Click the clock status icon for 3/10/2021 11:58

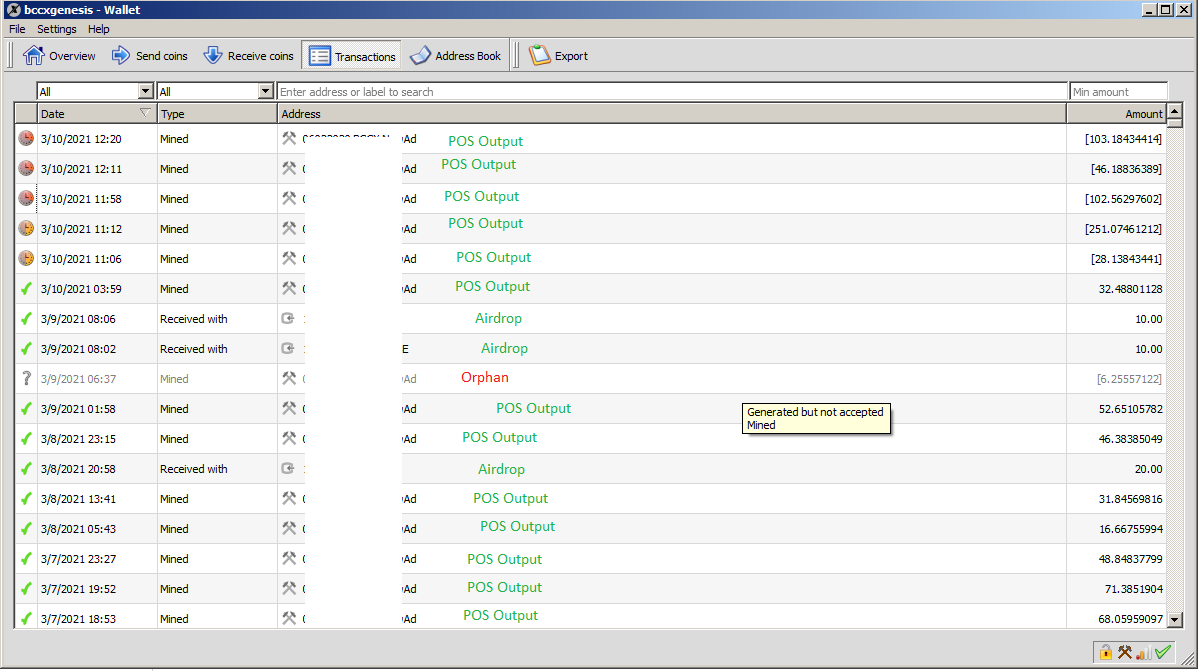(x=26, y=198)
